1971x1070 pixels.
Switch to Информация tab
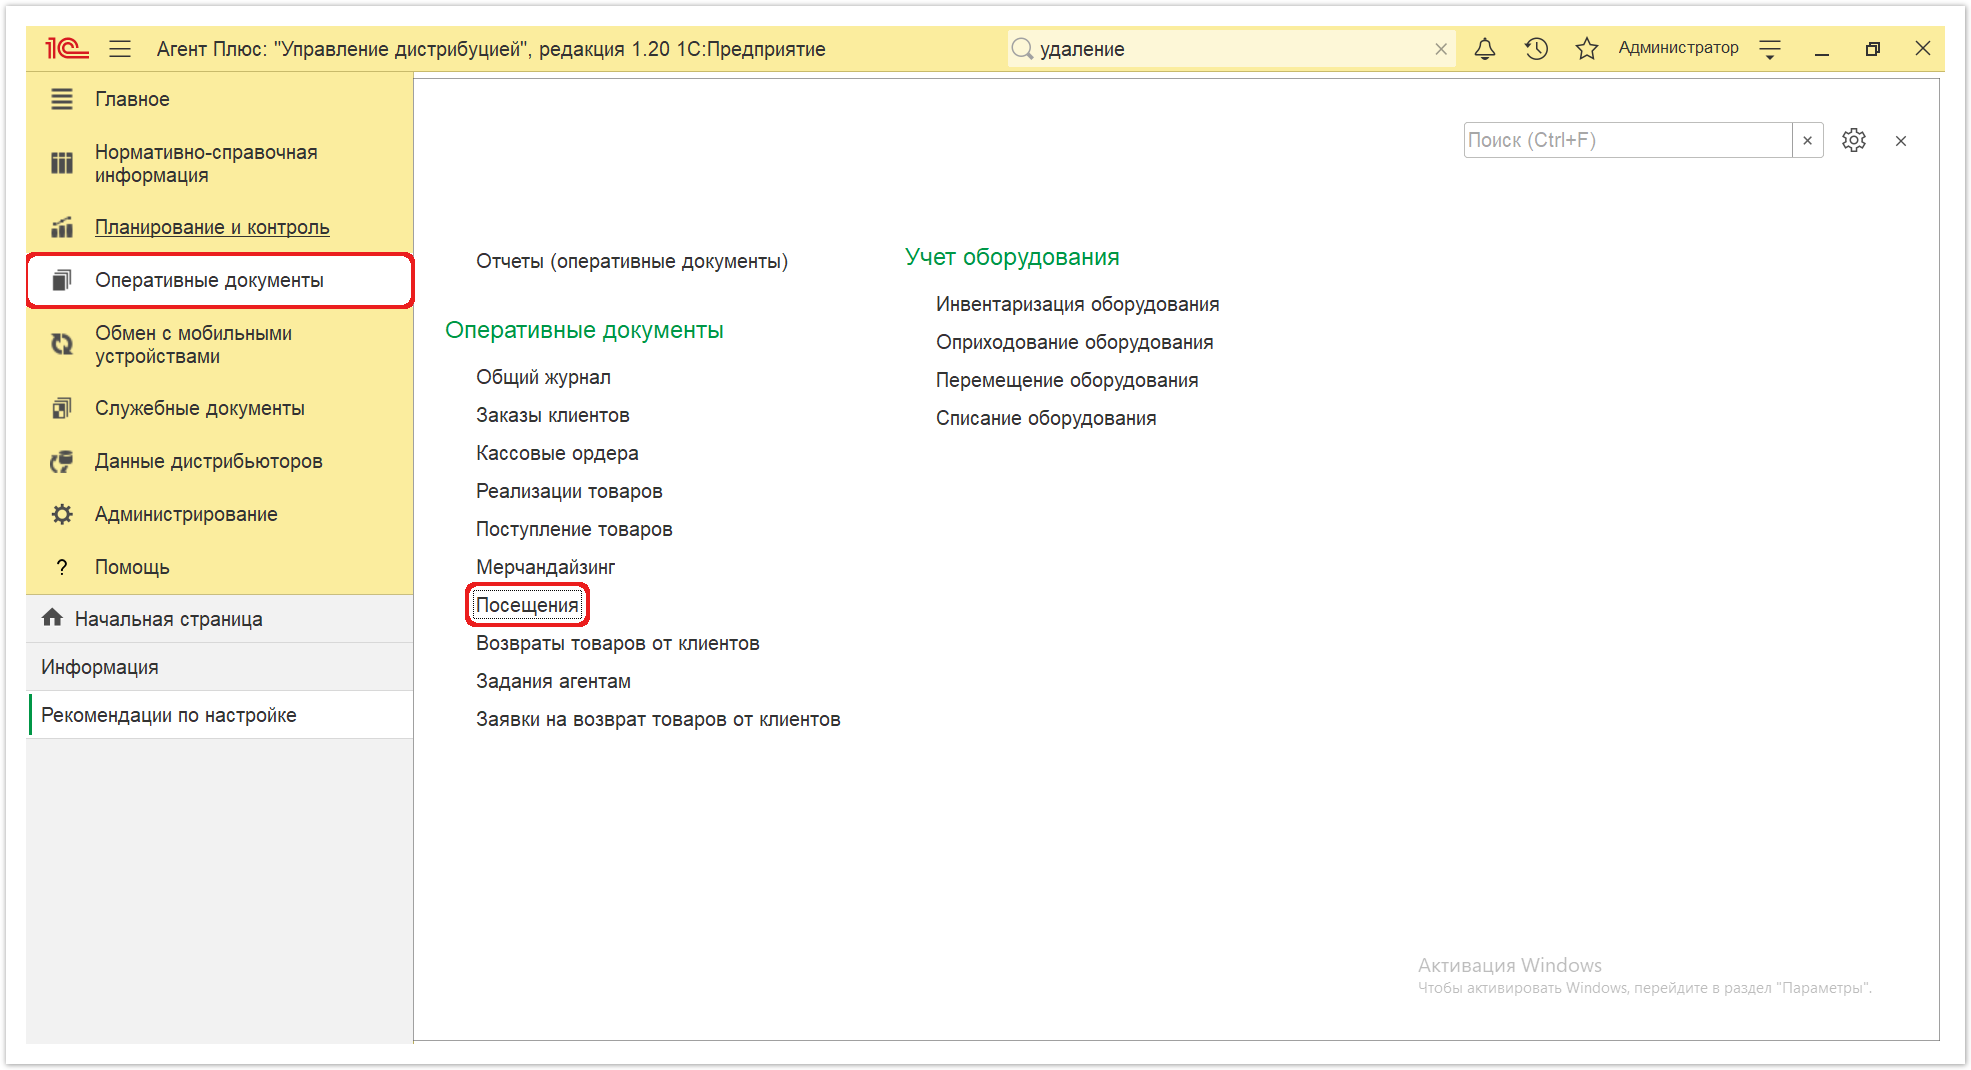click(220, 667)
